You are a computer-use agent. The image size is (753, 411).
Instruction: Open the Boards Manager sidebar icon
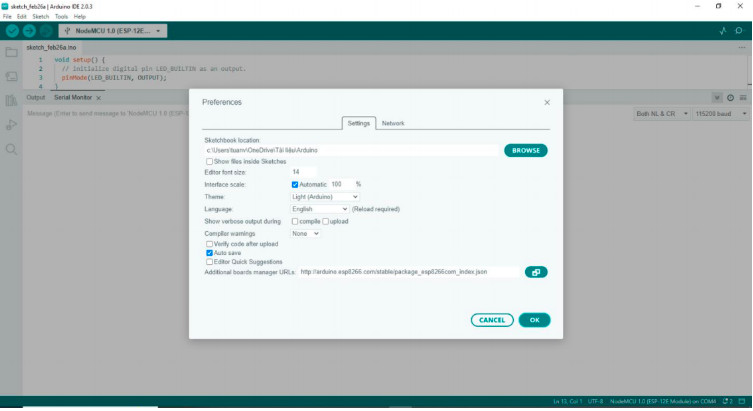tap(12, 76)
